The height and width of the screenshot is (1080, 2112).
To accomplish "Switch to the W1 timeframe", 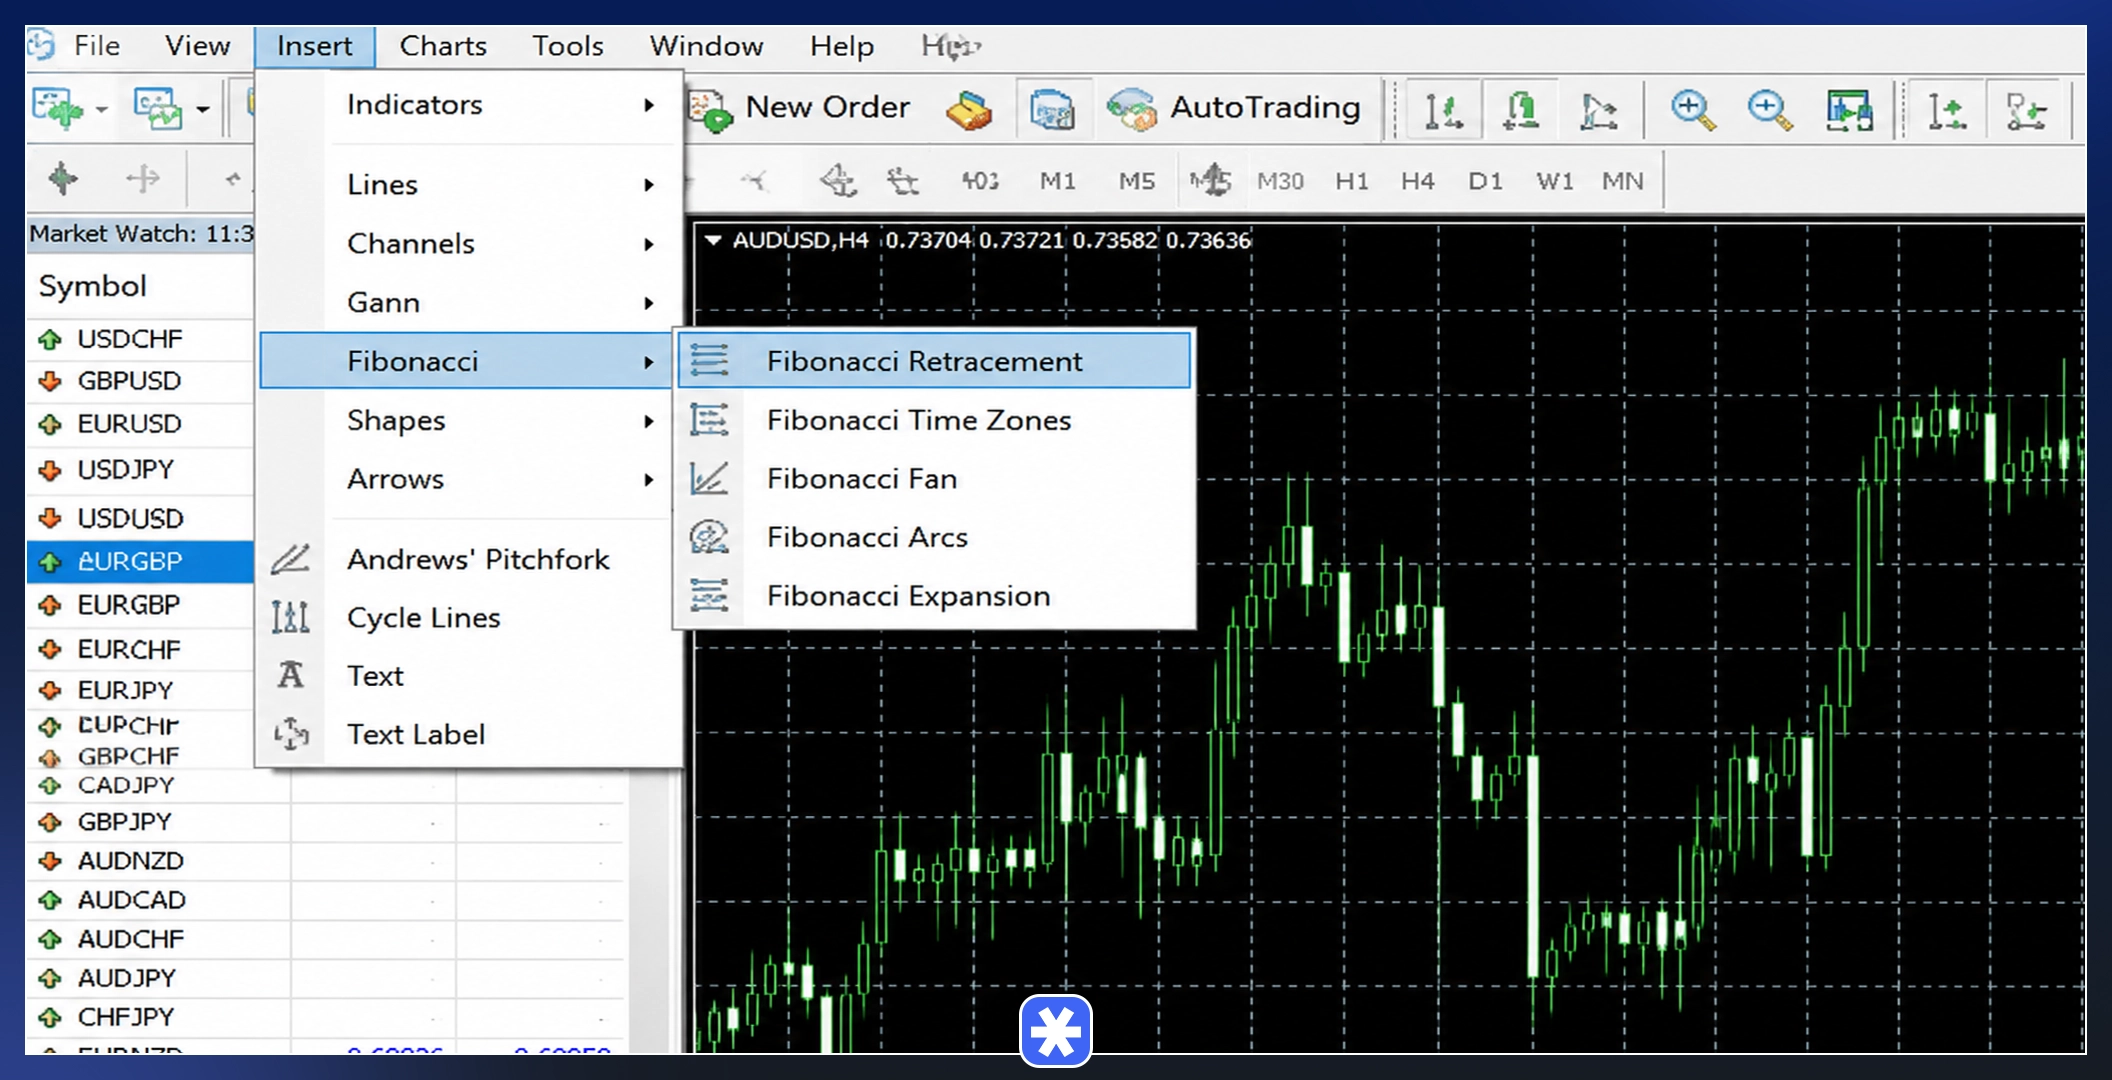I will pyautogui.click(x=1554, y=181).
